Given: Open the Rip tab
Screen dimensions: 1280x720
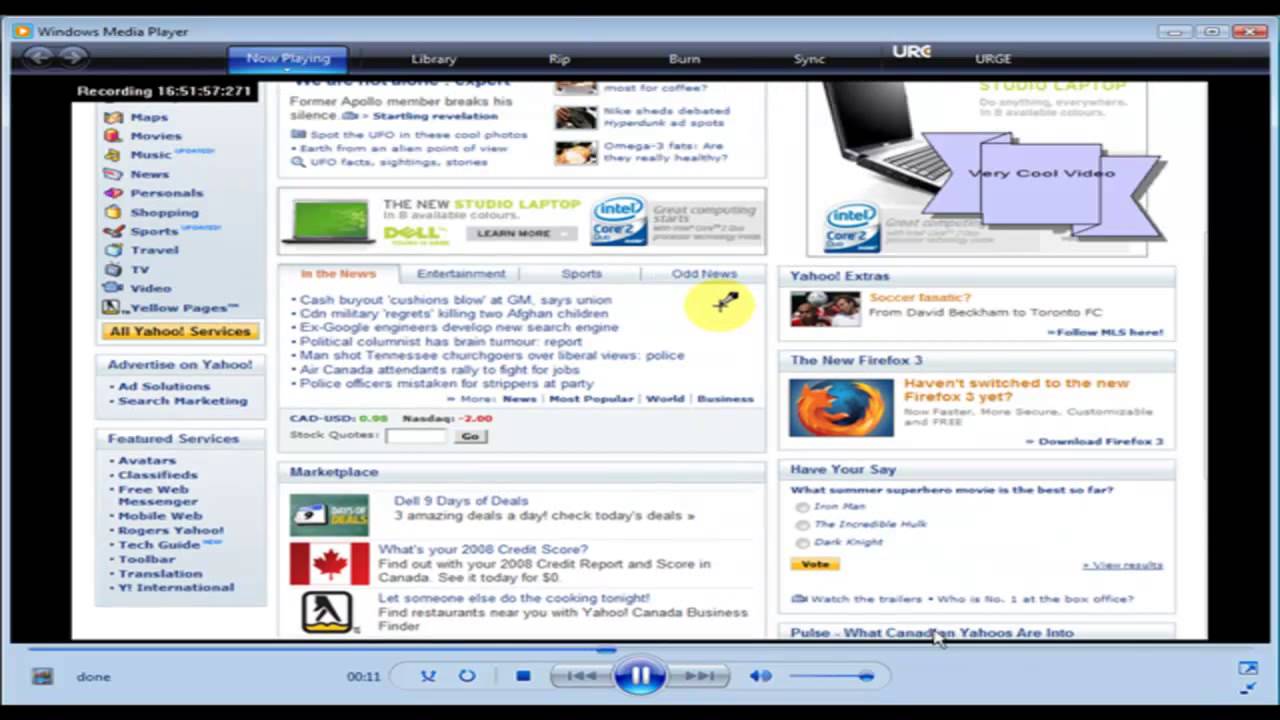Looking at the screenshot, I should coord(559,59).
